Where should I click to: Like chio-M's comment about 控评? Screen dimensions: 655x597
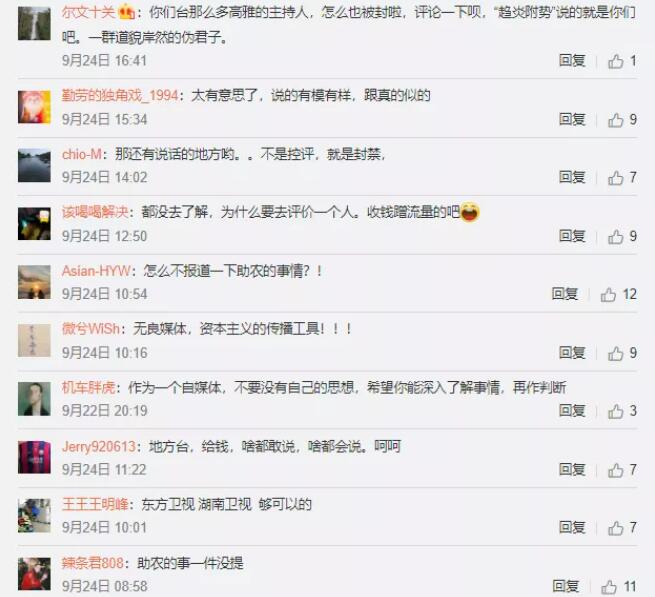click(615, 178)
